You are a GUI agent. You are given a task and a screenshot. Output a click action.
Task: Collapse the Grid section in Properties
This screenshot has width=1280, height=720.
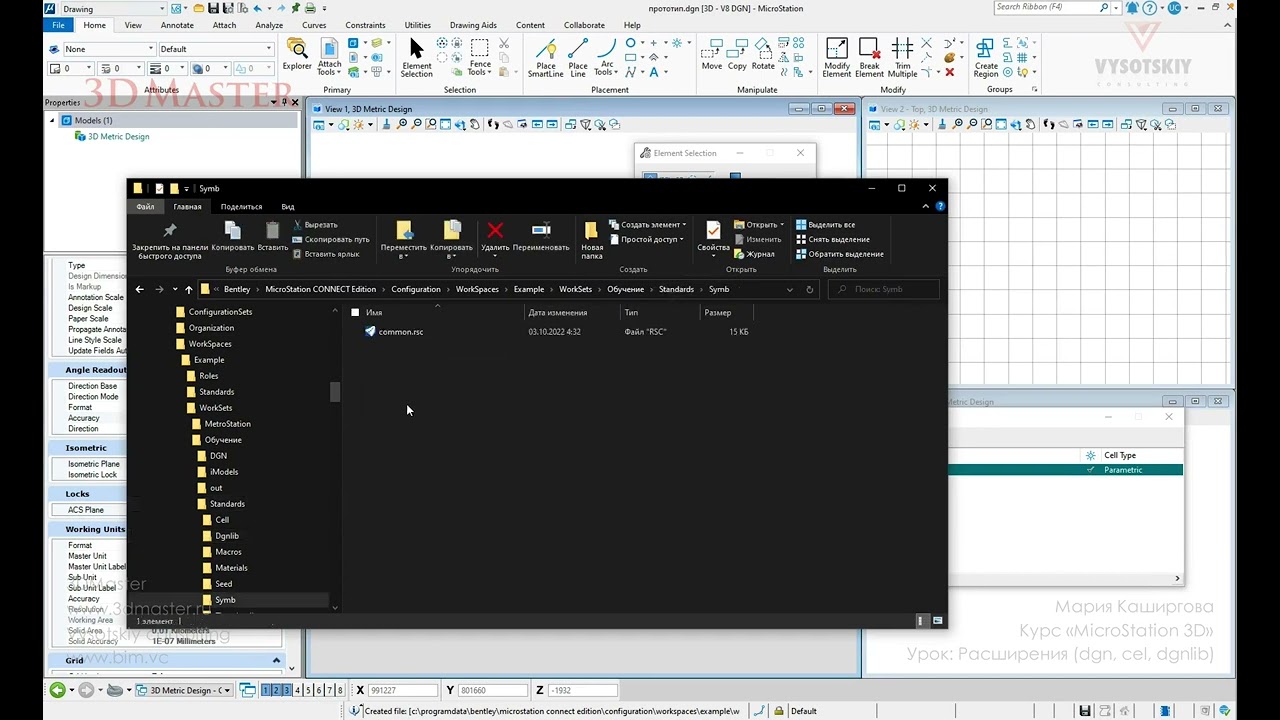point(276,660)
